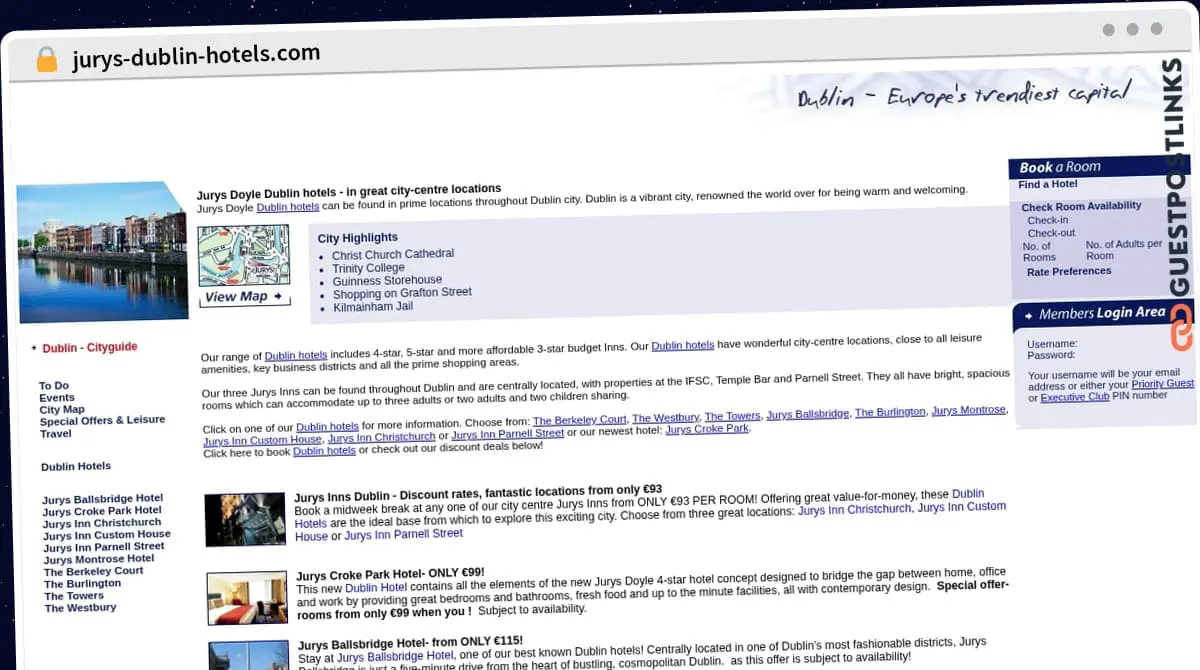
Task: Click the Guinness Storehouse highlight text
Action: click(387, 280)
